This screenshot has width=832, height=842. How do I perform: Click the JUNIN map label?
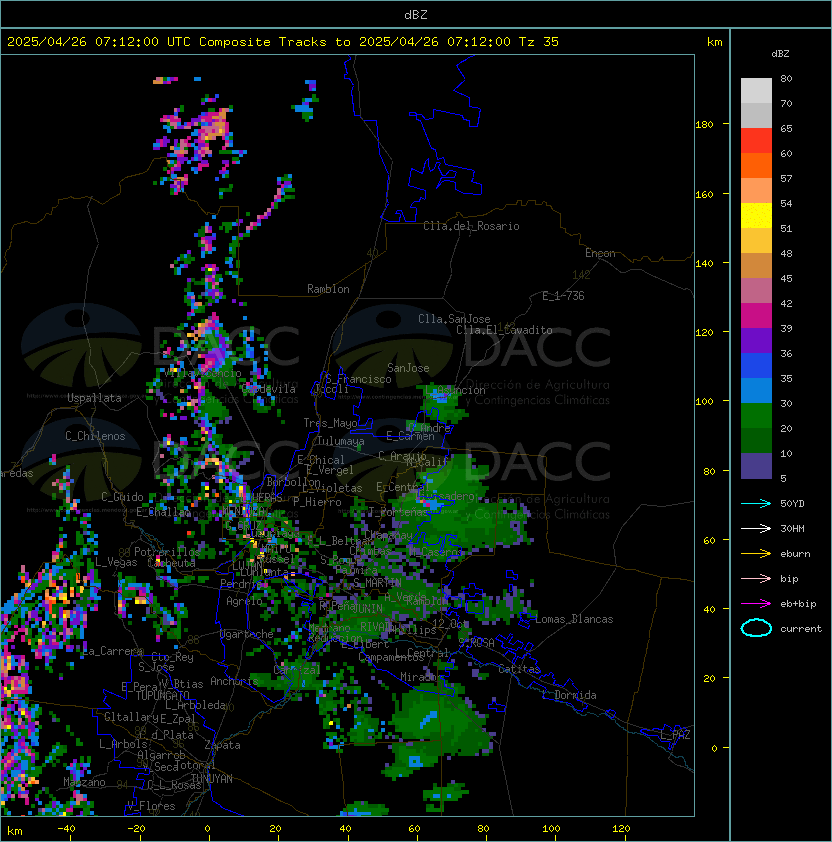[x=367, y=608]
